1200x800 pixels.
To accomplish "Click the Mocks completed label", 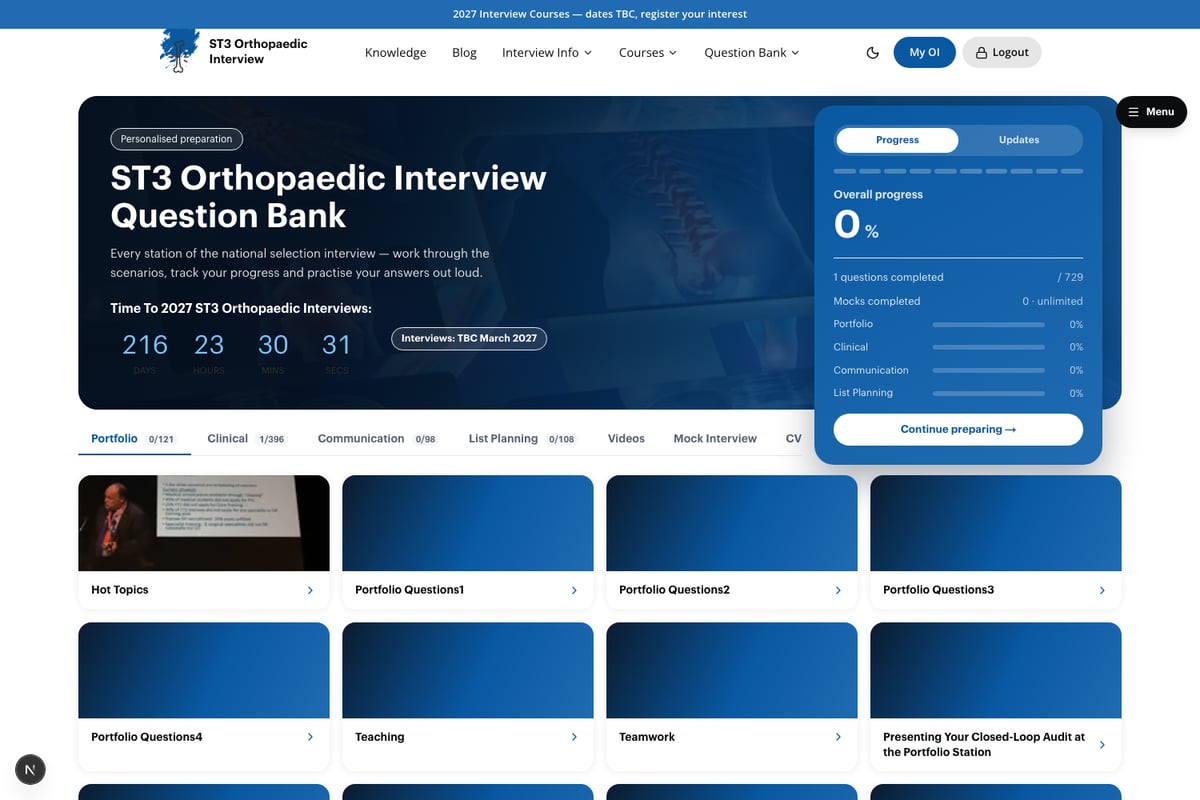I will click(877, 301).
